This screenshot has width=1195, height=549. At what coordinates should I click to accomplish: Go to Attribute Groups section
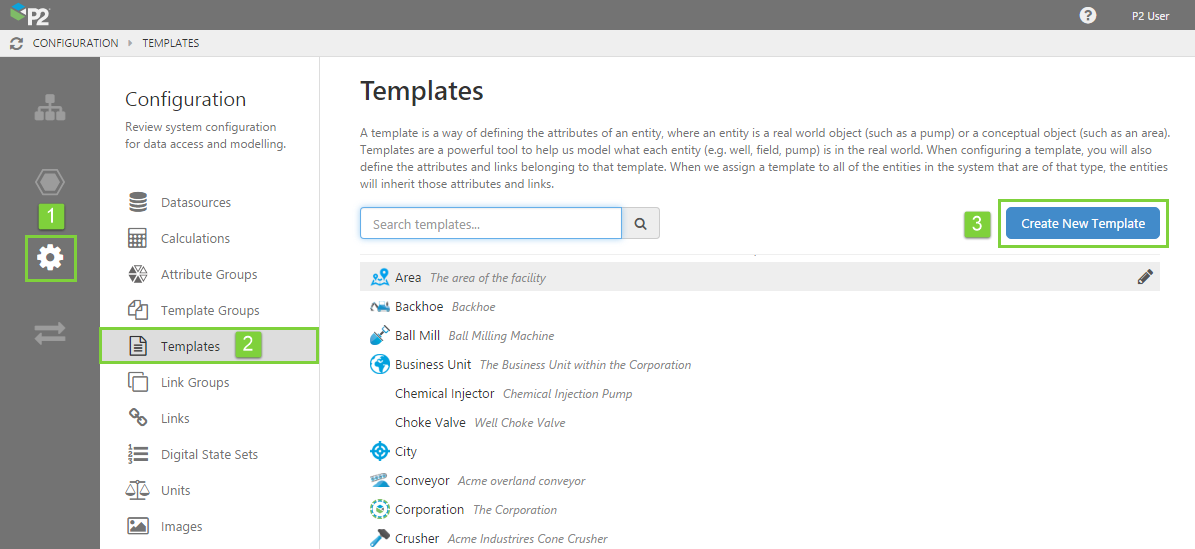(x=208, y=275)
